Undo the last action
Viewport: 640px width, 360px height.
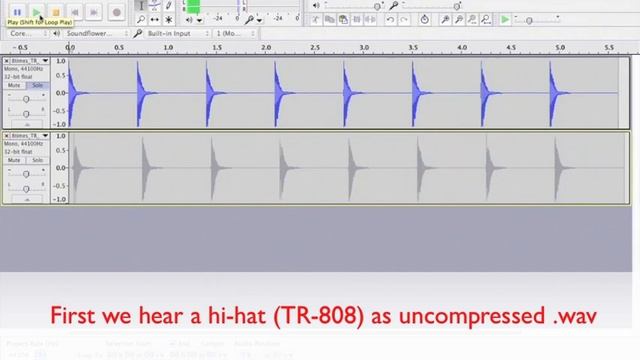(390, 19)
